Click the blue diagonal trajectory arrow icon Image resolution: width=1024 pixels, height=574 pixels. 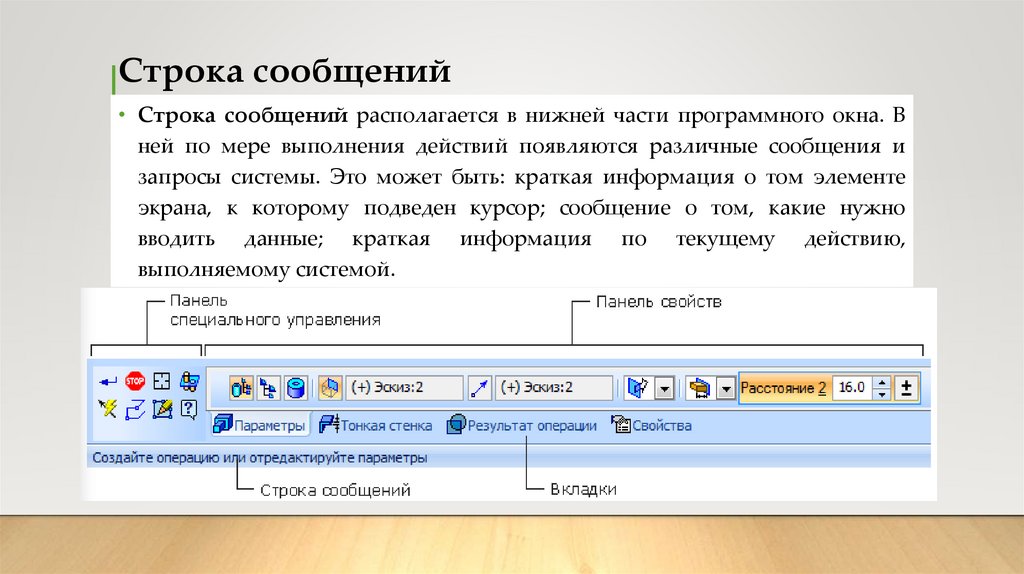click(480, 388)
